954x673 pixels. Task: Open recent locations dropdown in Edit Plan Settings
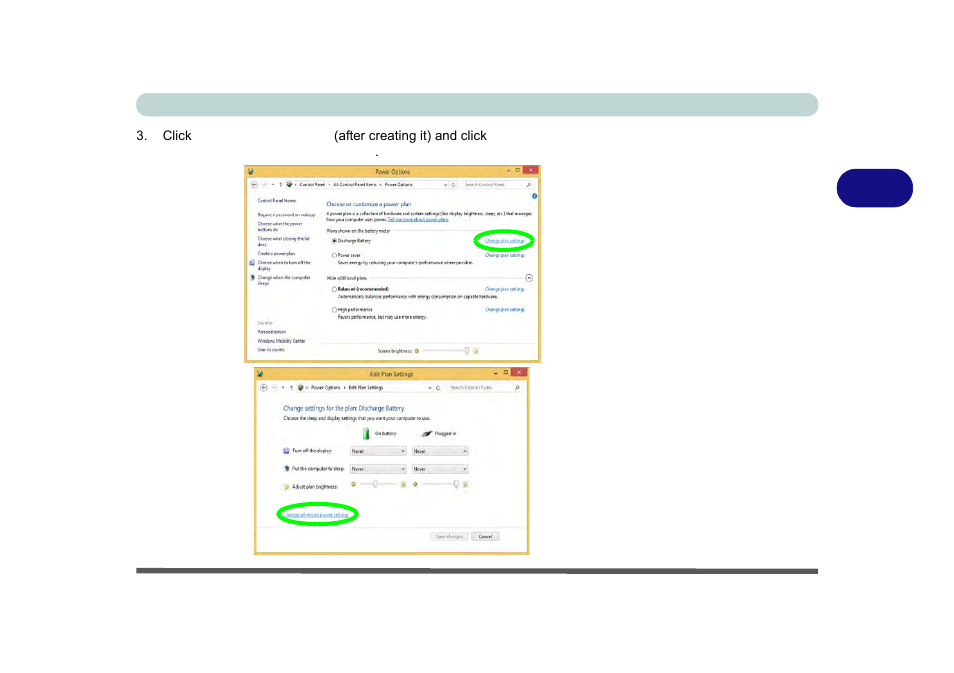(x=283, y=388)
